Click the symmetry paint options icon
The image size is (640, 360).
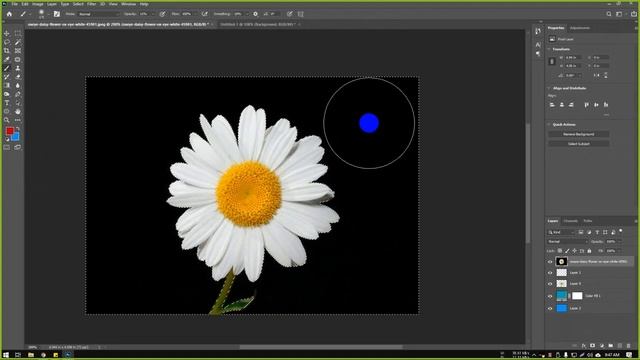[300, 14]
